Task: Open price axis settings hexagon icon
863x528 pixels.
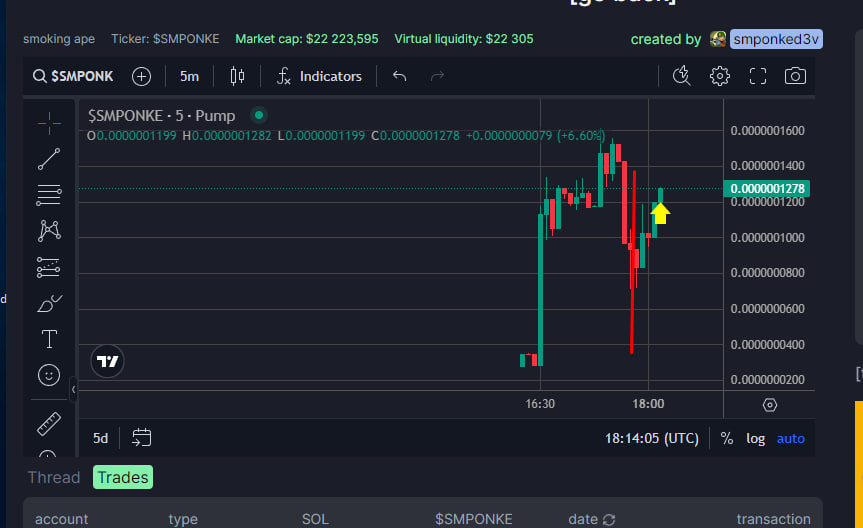Action: [769, 405]
